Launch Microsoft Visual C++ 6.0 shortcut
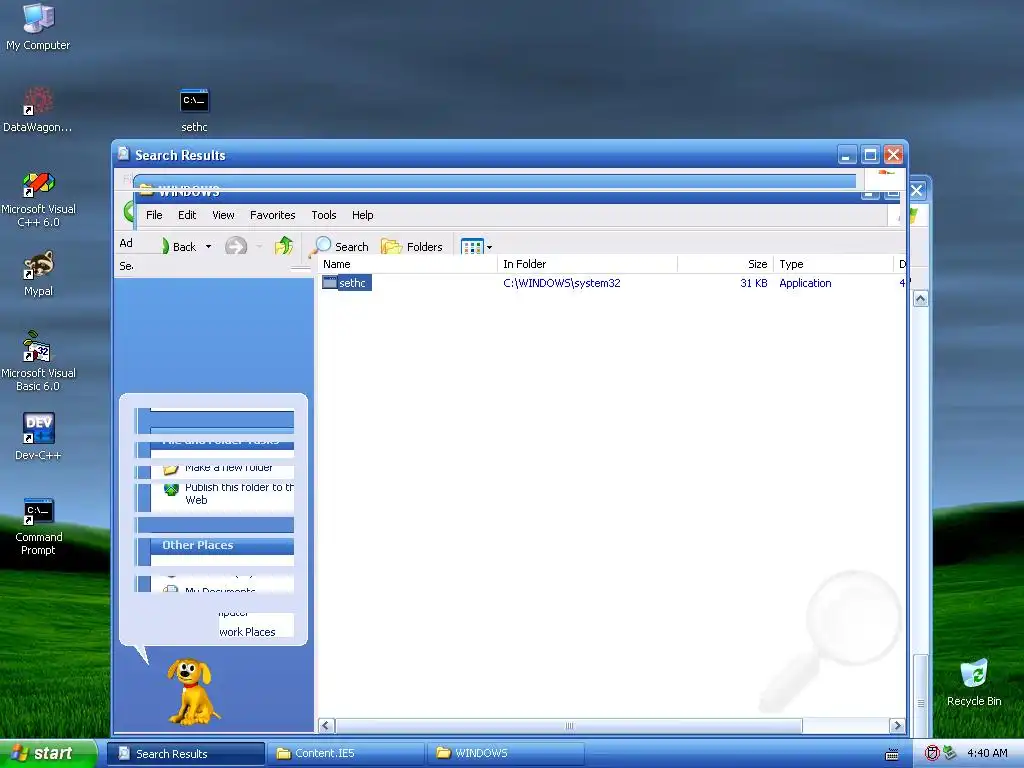 pos(39,199)
